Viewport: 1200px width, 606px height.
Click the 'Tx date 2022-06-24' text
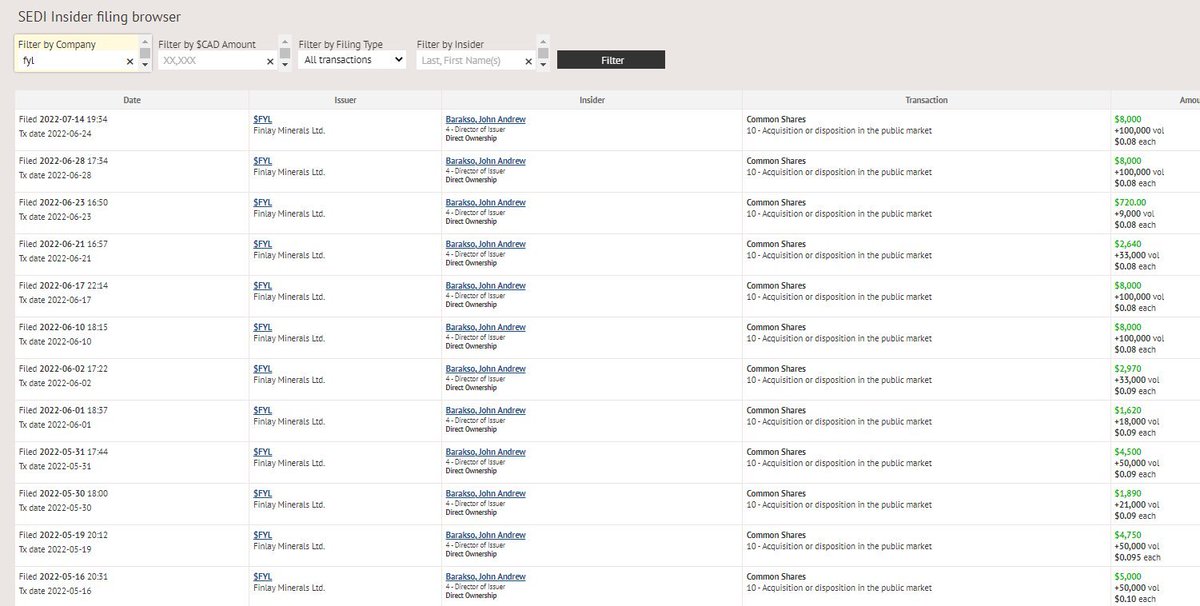pyautogui.click(x=55, y=133)
